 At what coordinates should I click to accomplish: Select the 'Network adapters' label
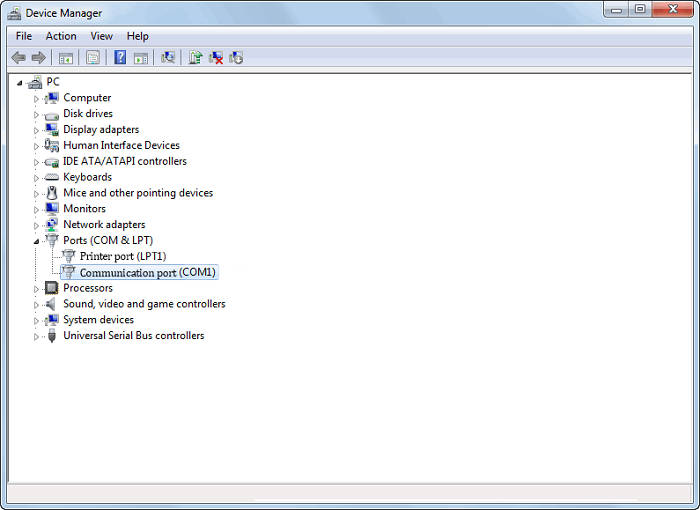pyautogui.click(x=104, y=225)
